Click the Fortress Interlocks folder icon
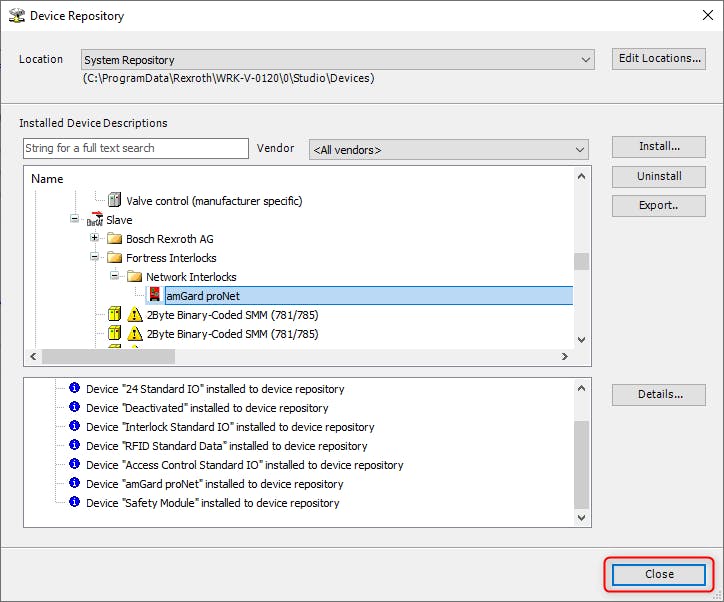 click(114, 258)
